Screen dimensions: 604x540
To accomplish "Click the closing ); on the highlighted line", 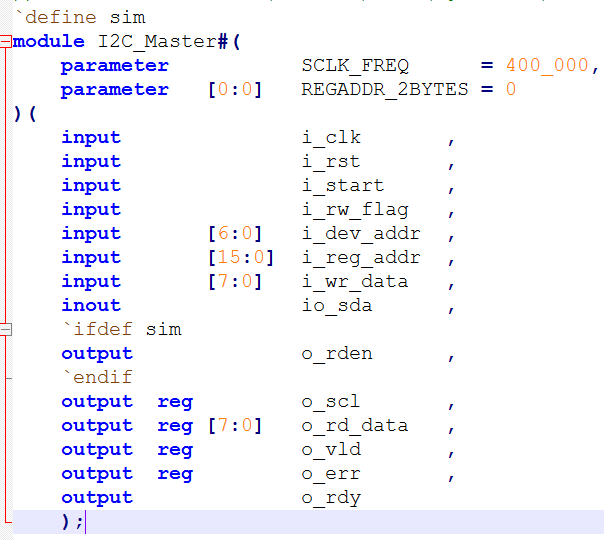I will [x=72, y=522].
